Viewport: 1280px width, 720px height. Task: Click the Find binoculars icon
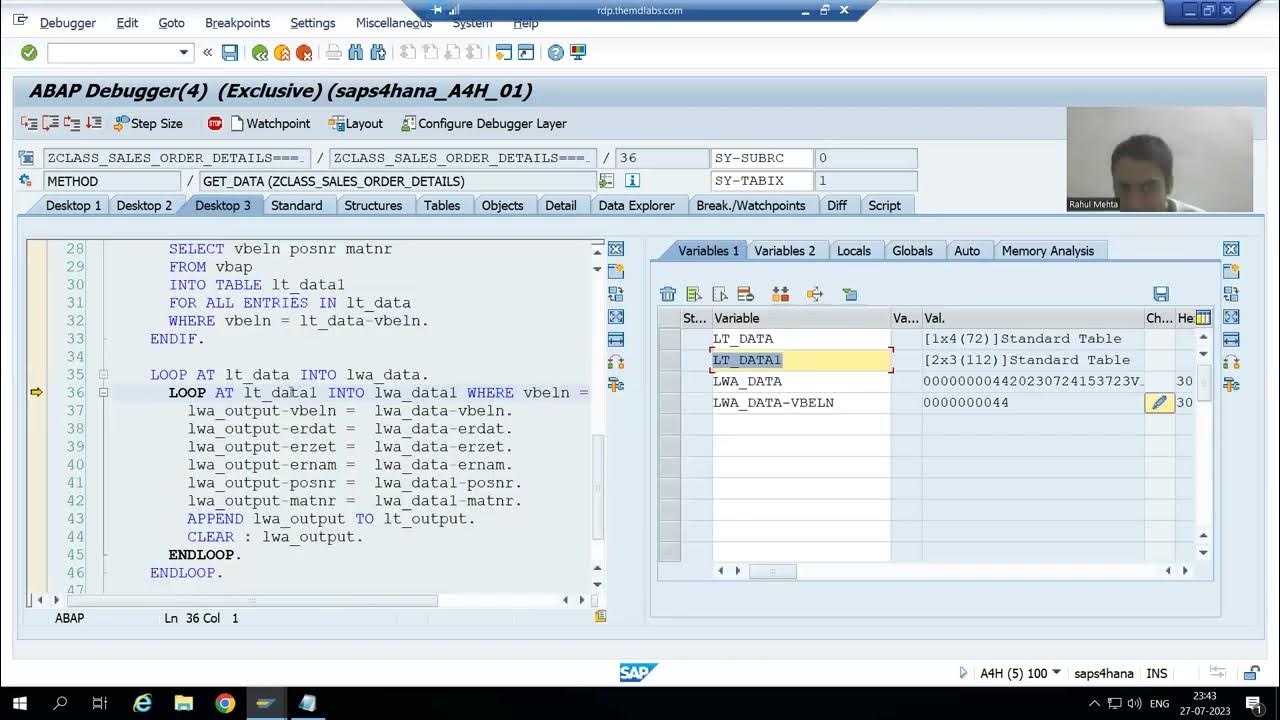point(356,52)
